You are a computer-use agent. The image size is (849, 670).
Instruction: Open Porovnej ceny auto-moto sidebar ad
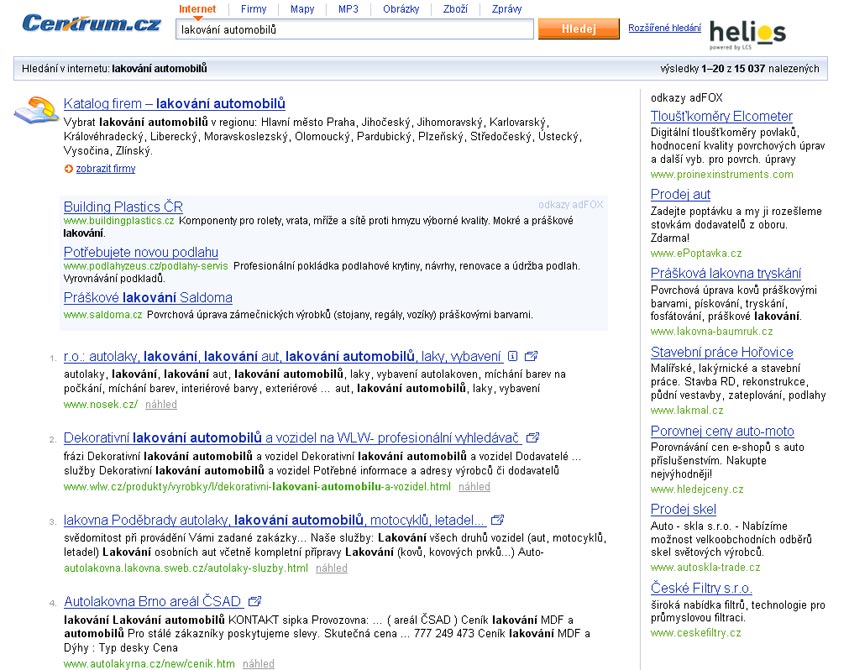point(722,432)
